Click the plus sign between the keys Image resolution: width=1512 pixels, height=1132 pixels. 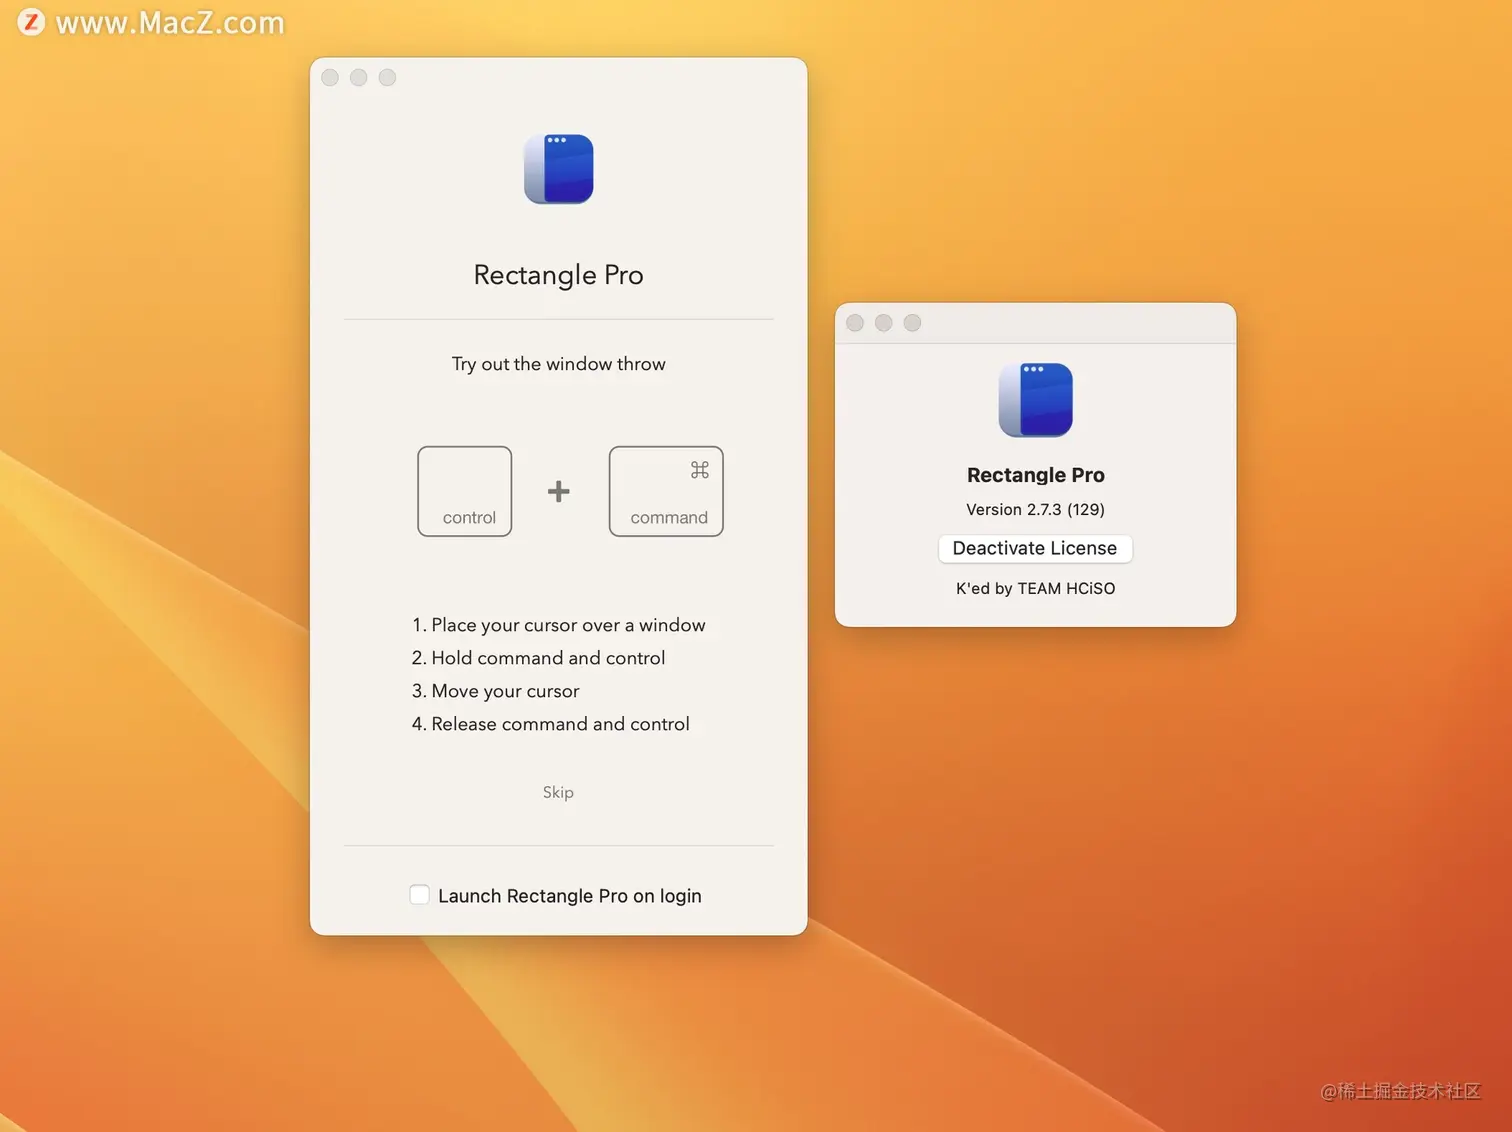[559, 491]
